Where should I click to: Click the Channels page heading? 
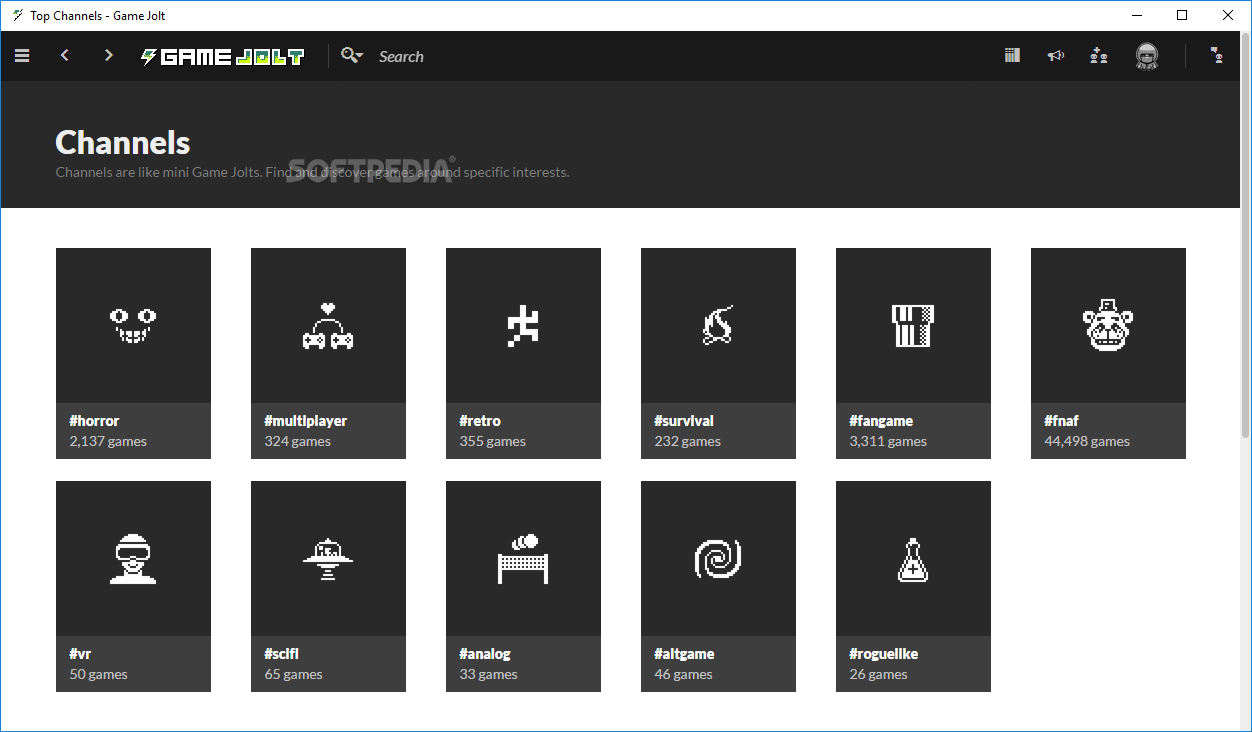tap(123, 143)
